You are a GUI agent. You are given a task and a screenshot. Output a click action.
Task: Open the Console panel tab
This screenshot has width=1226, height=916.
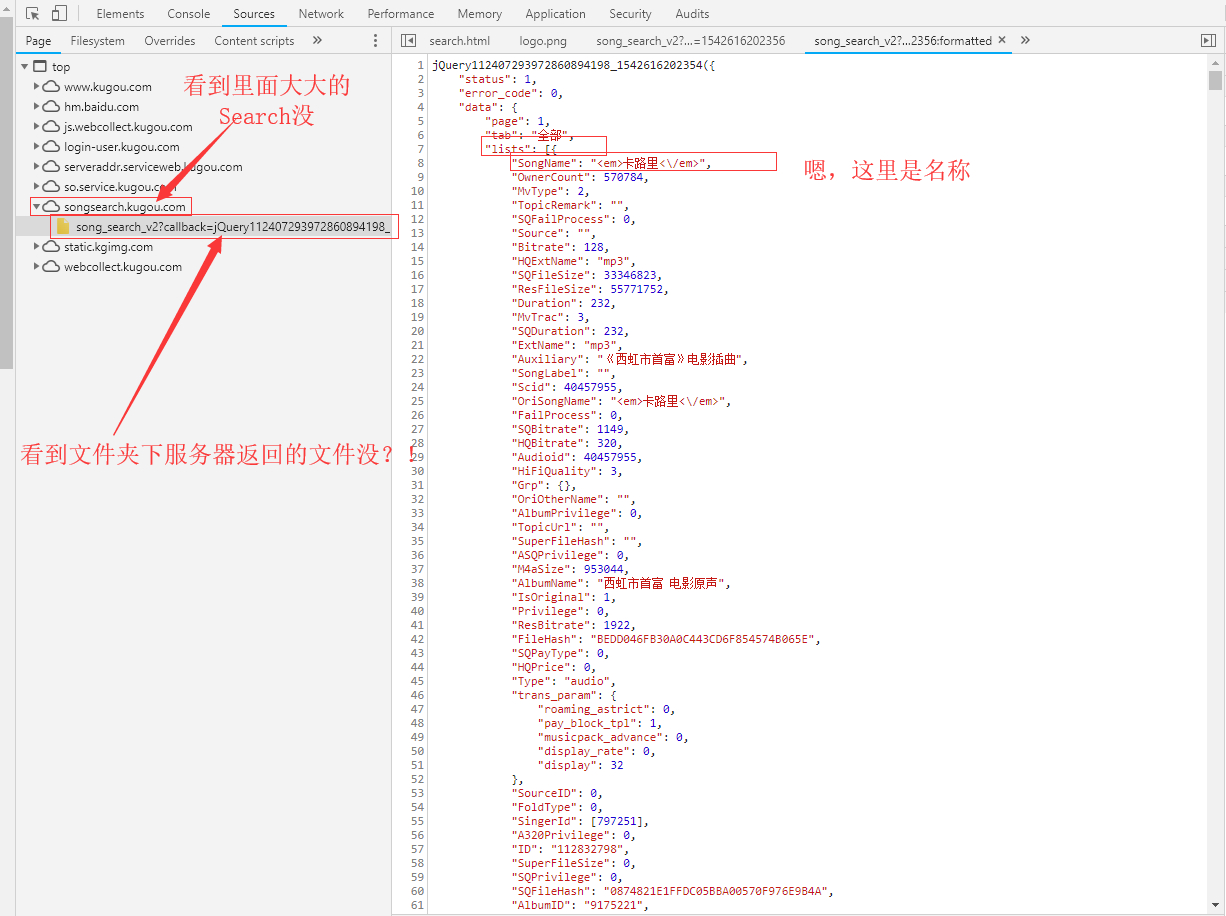[x=189, y=14]
